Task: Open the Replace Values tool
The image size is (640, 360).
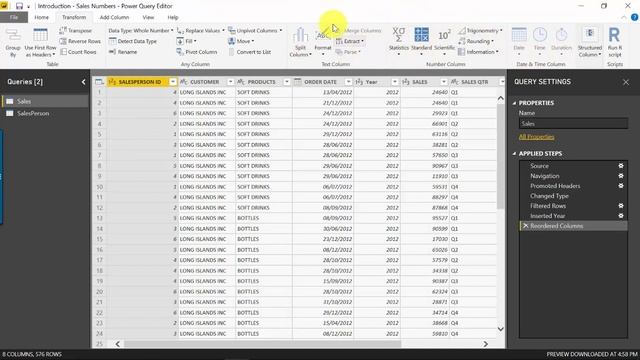Action: click(x=201, y=31)
